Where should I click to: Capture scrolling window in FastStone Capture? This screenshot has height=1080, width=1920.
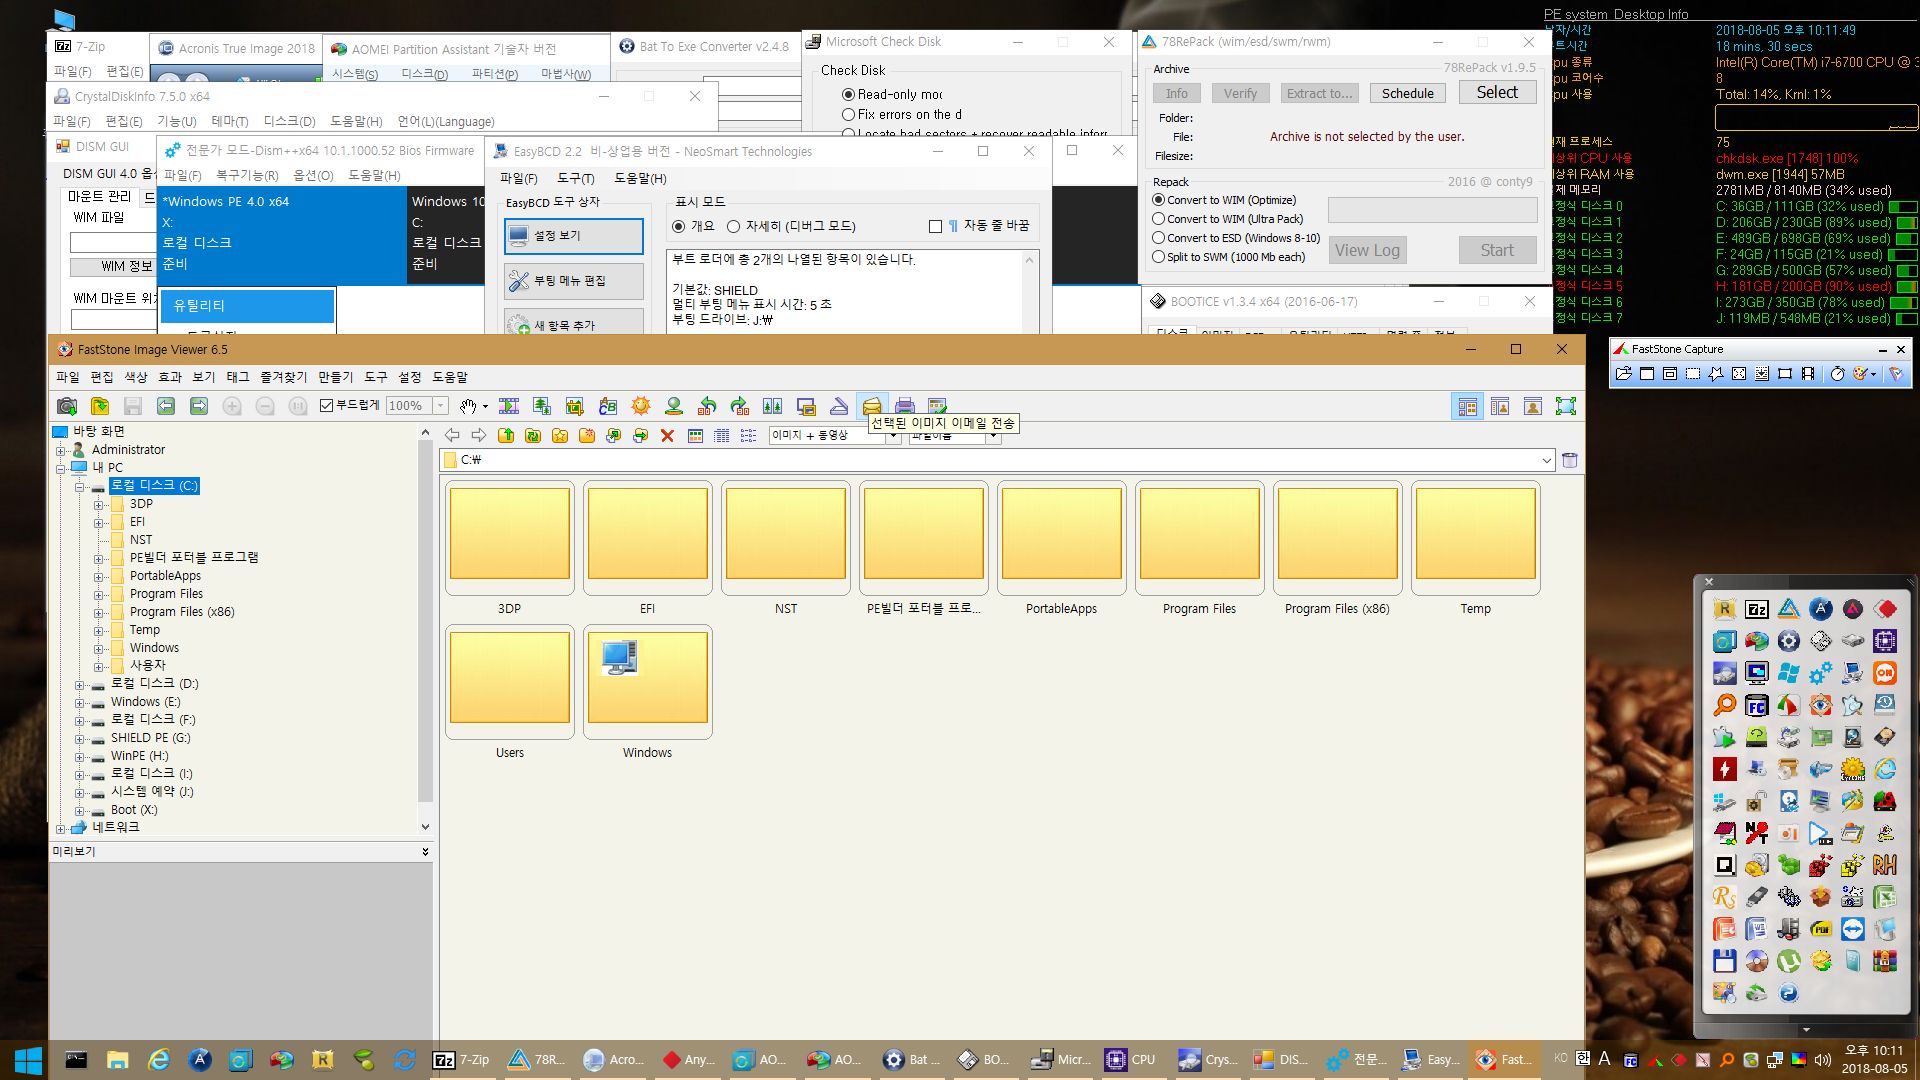1762,374
